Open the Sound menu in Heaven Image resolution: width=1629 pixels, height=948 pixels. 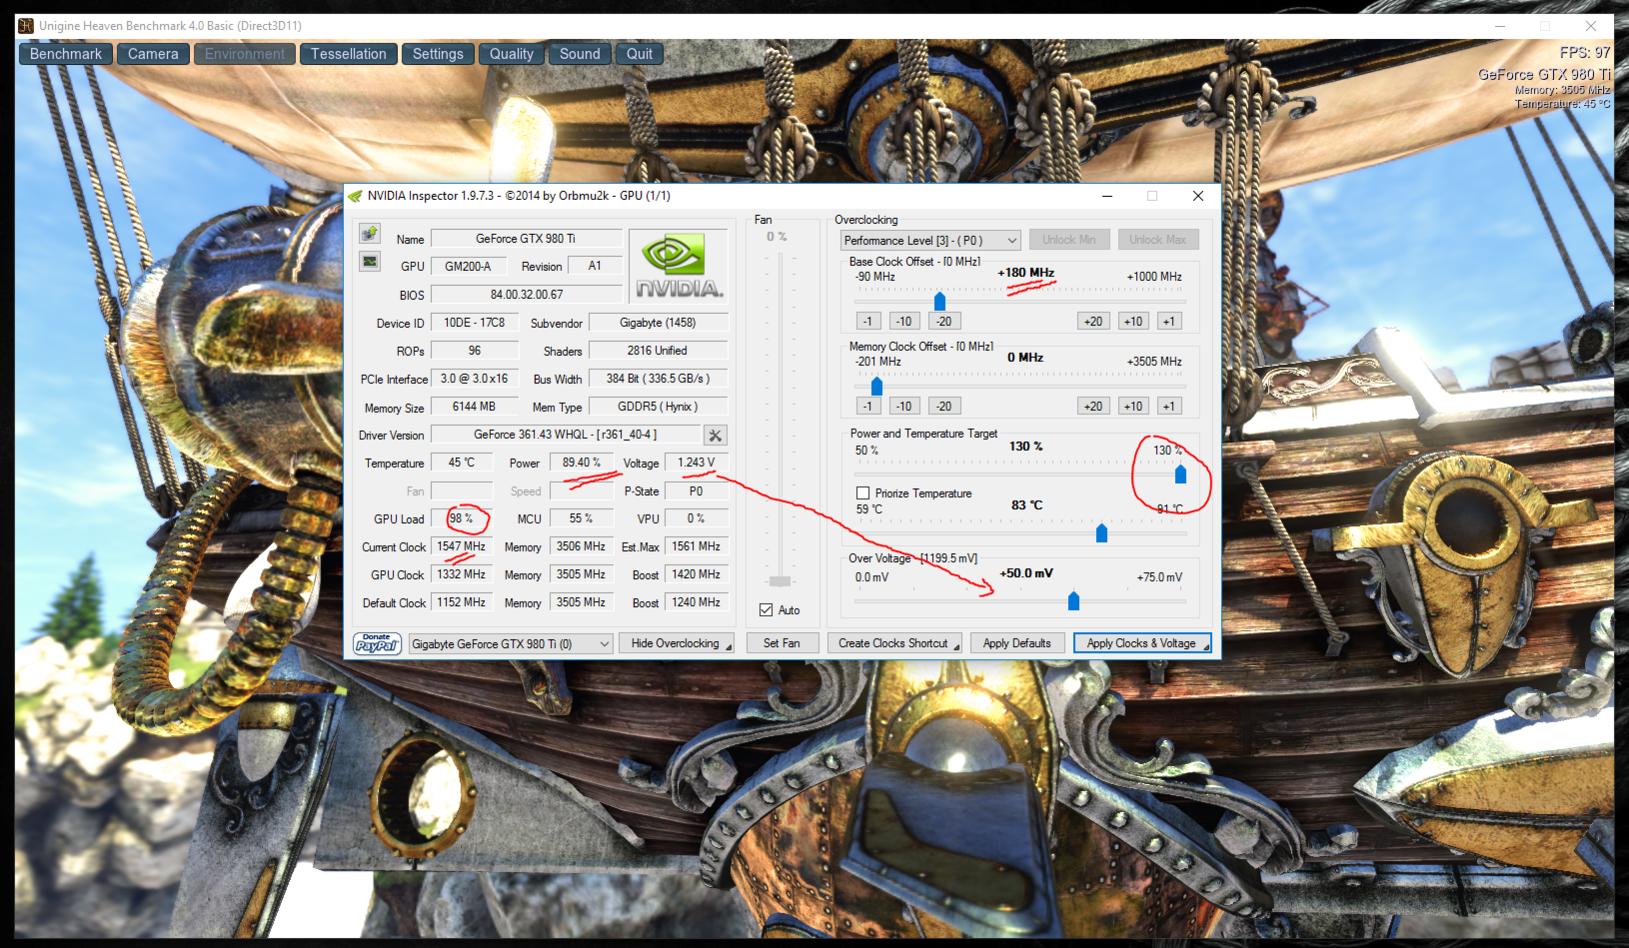click(x=580, y=54)
